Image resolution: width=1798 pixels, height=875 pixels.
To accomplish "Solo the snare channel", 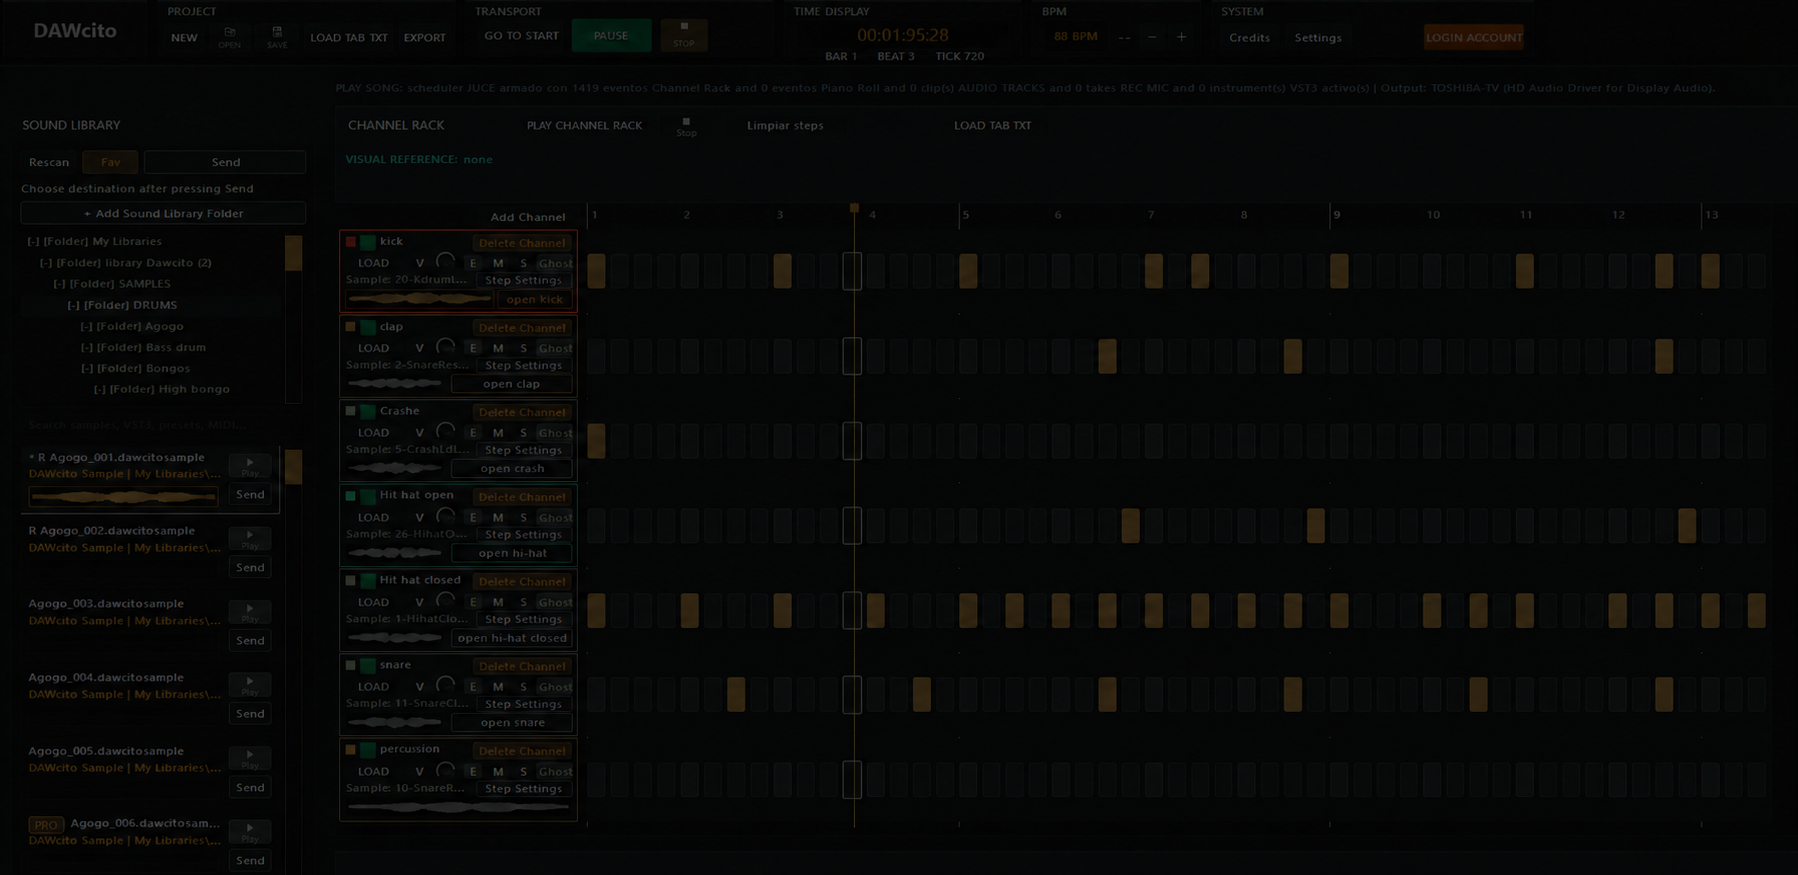I will click(523, 687).
